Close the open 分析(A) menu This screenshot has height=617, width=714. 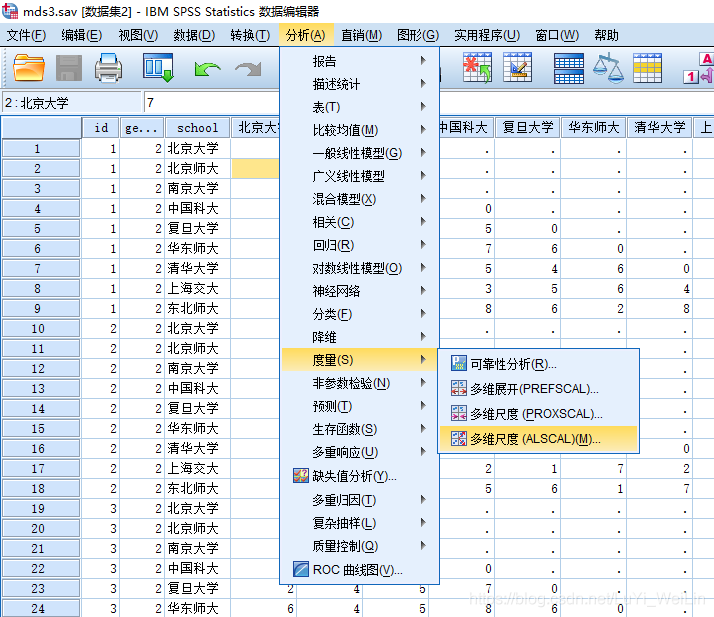tap(306, 35)
